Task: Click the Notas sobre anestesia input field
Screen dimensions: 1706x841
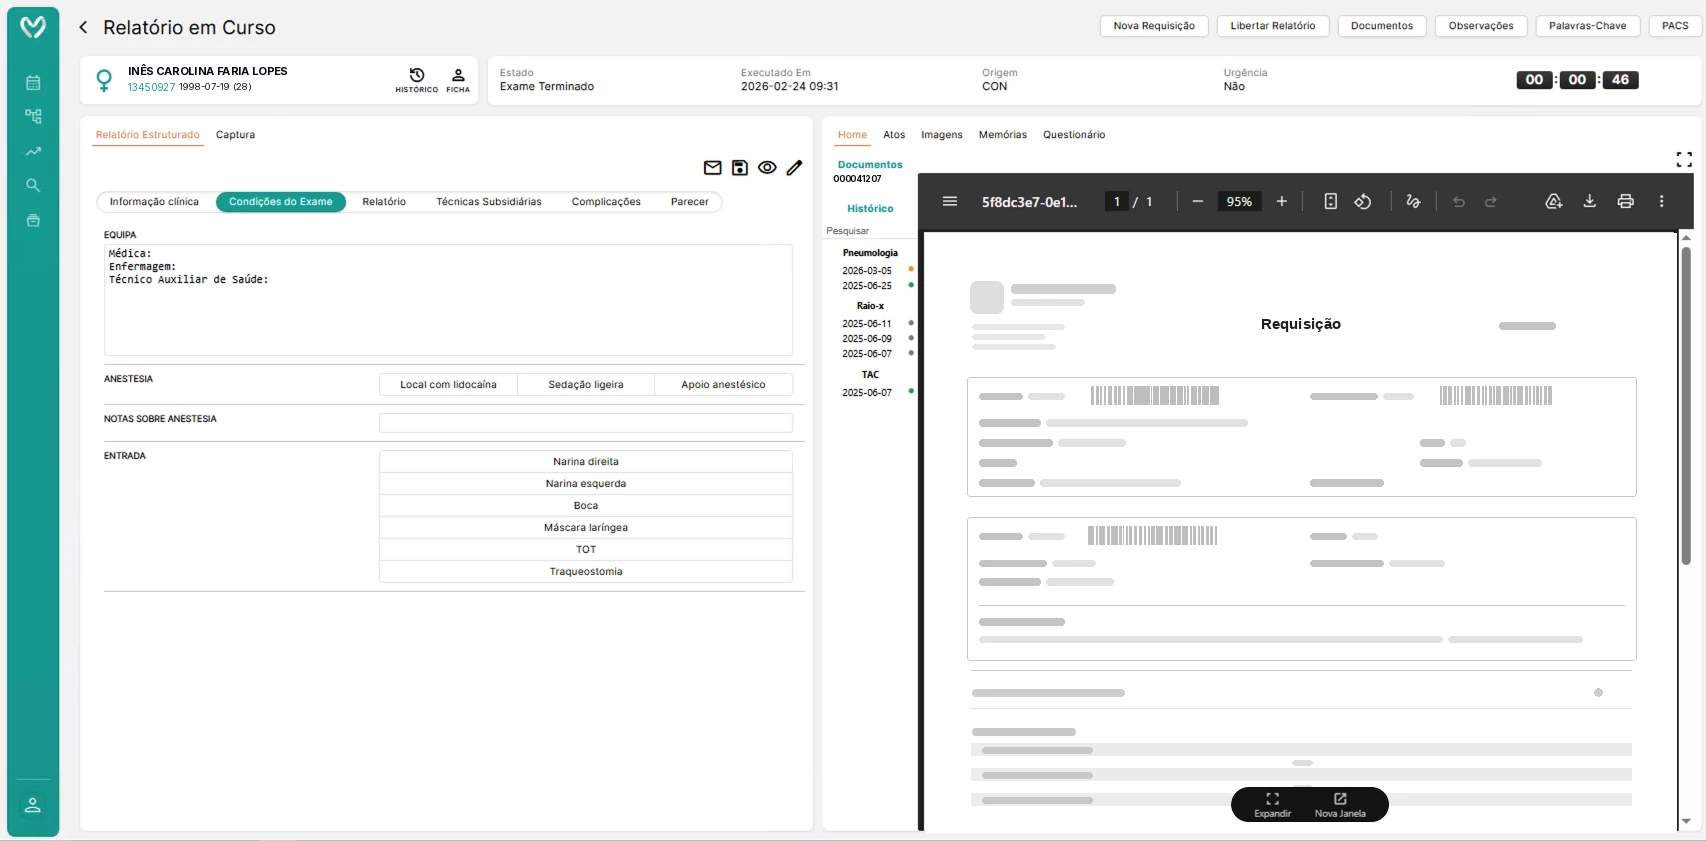Action: pos(586,423)
